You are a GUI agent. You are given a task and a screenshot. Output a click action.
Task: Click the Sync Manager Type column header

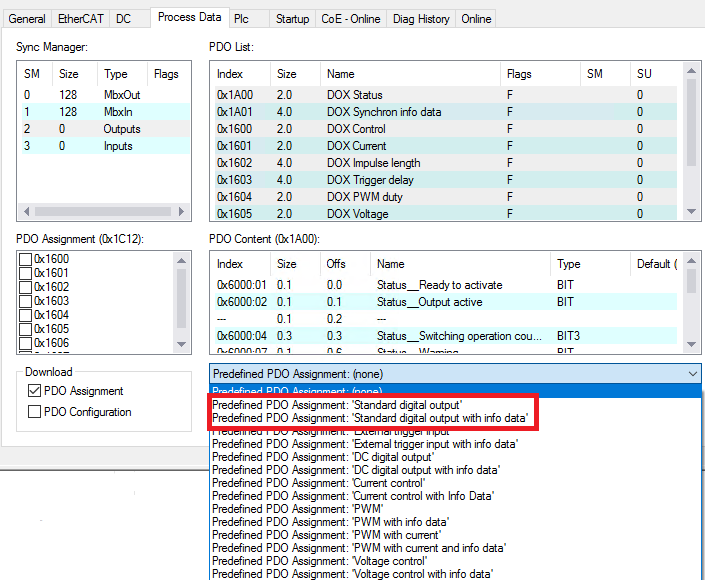(122, 74)
